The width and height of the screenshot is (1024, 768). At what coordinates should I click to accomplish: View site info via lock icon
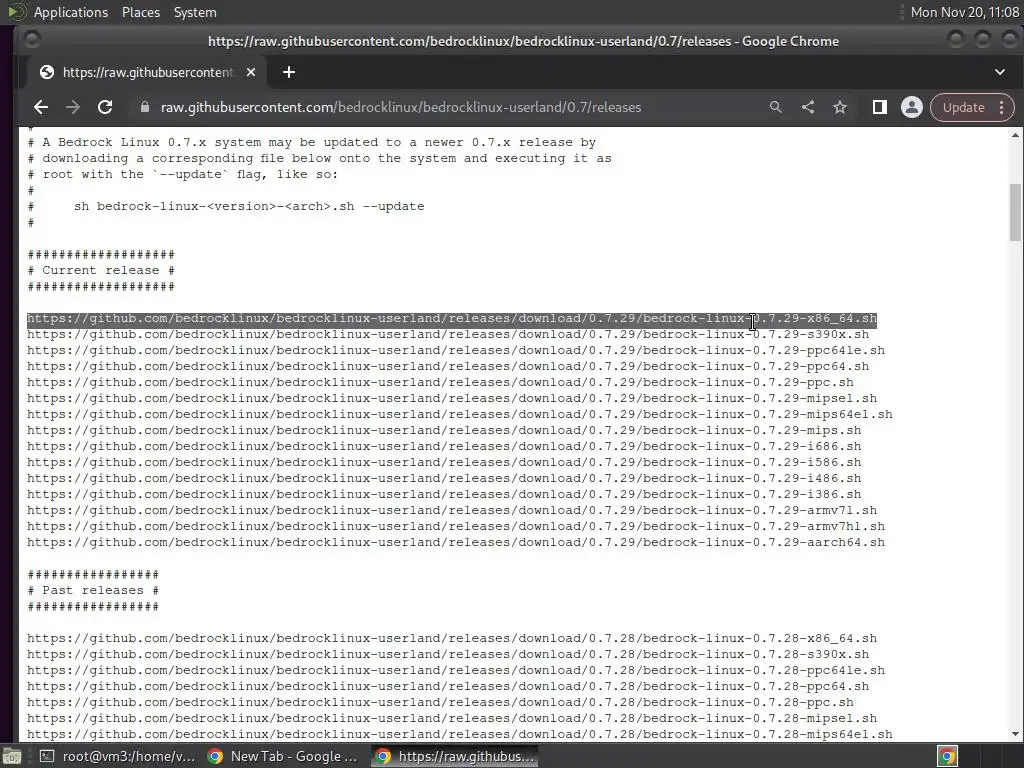click(x=145, y=107)
